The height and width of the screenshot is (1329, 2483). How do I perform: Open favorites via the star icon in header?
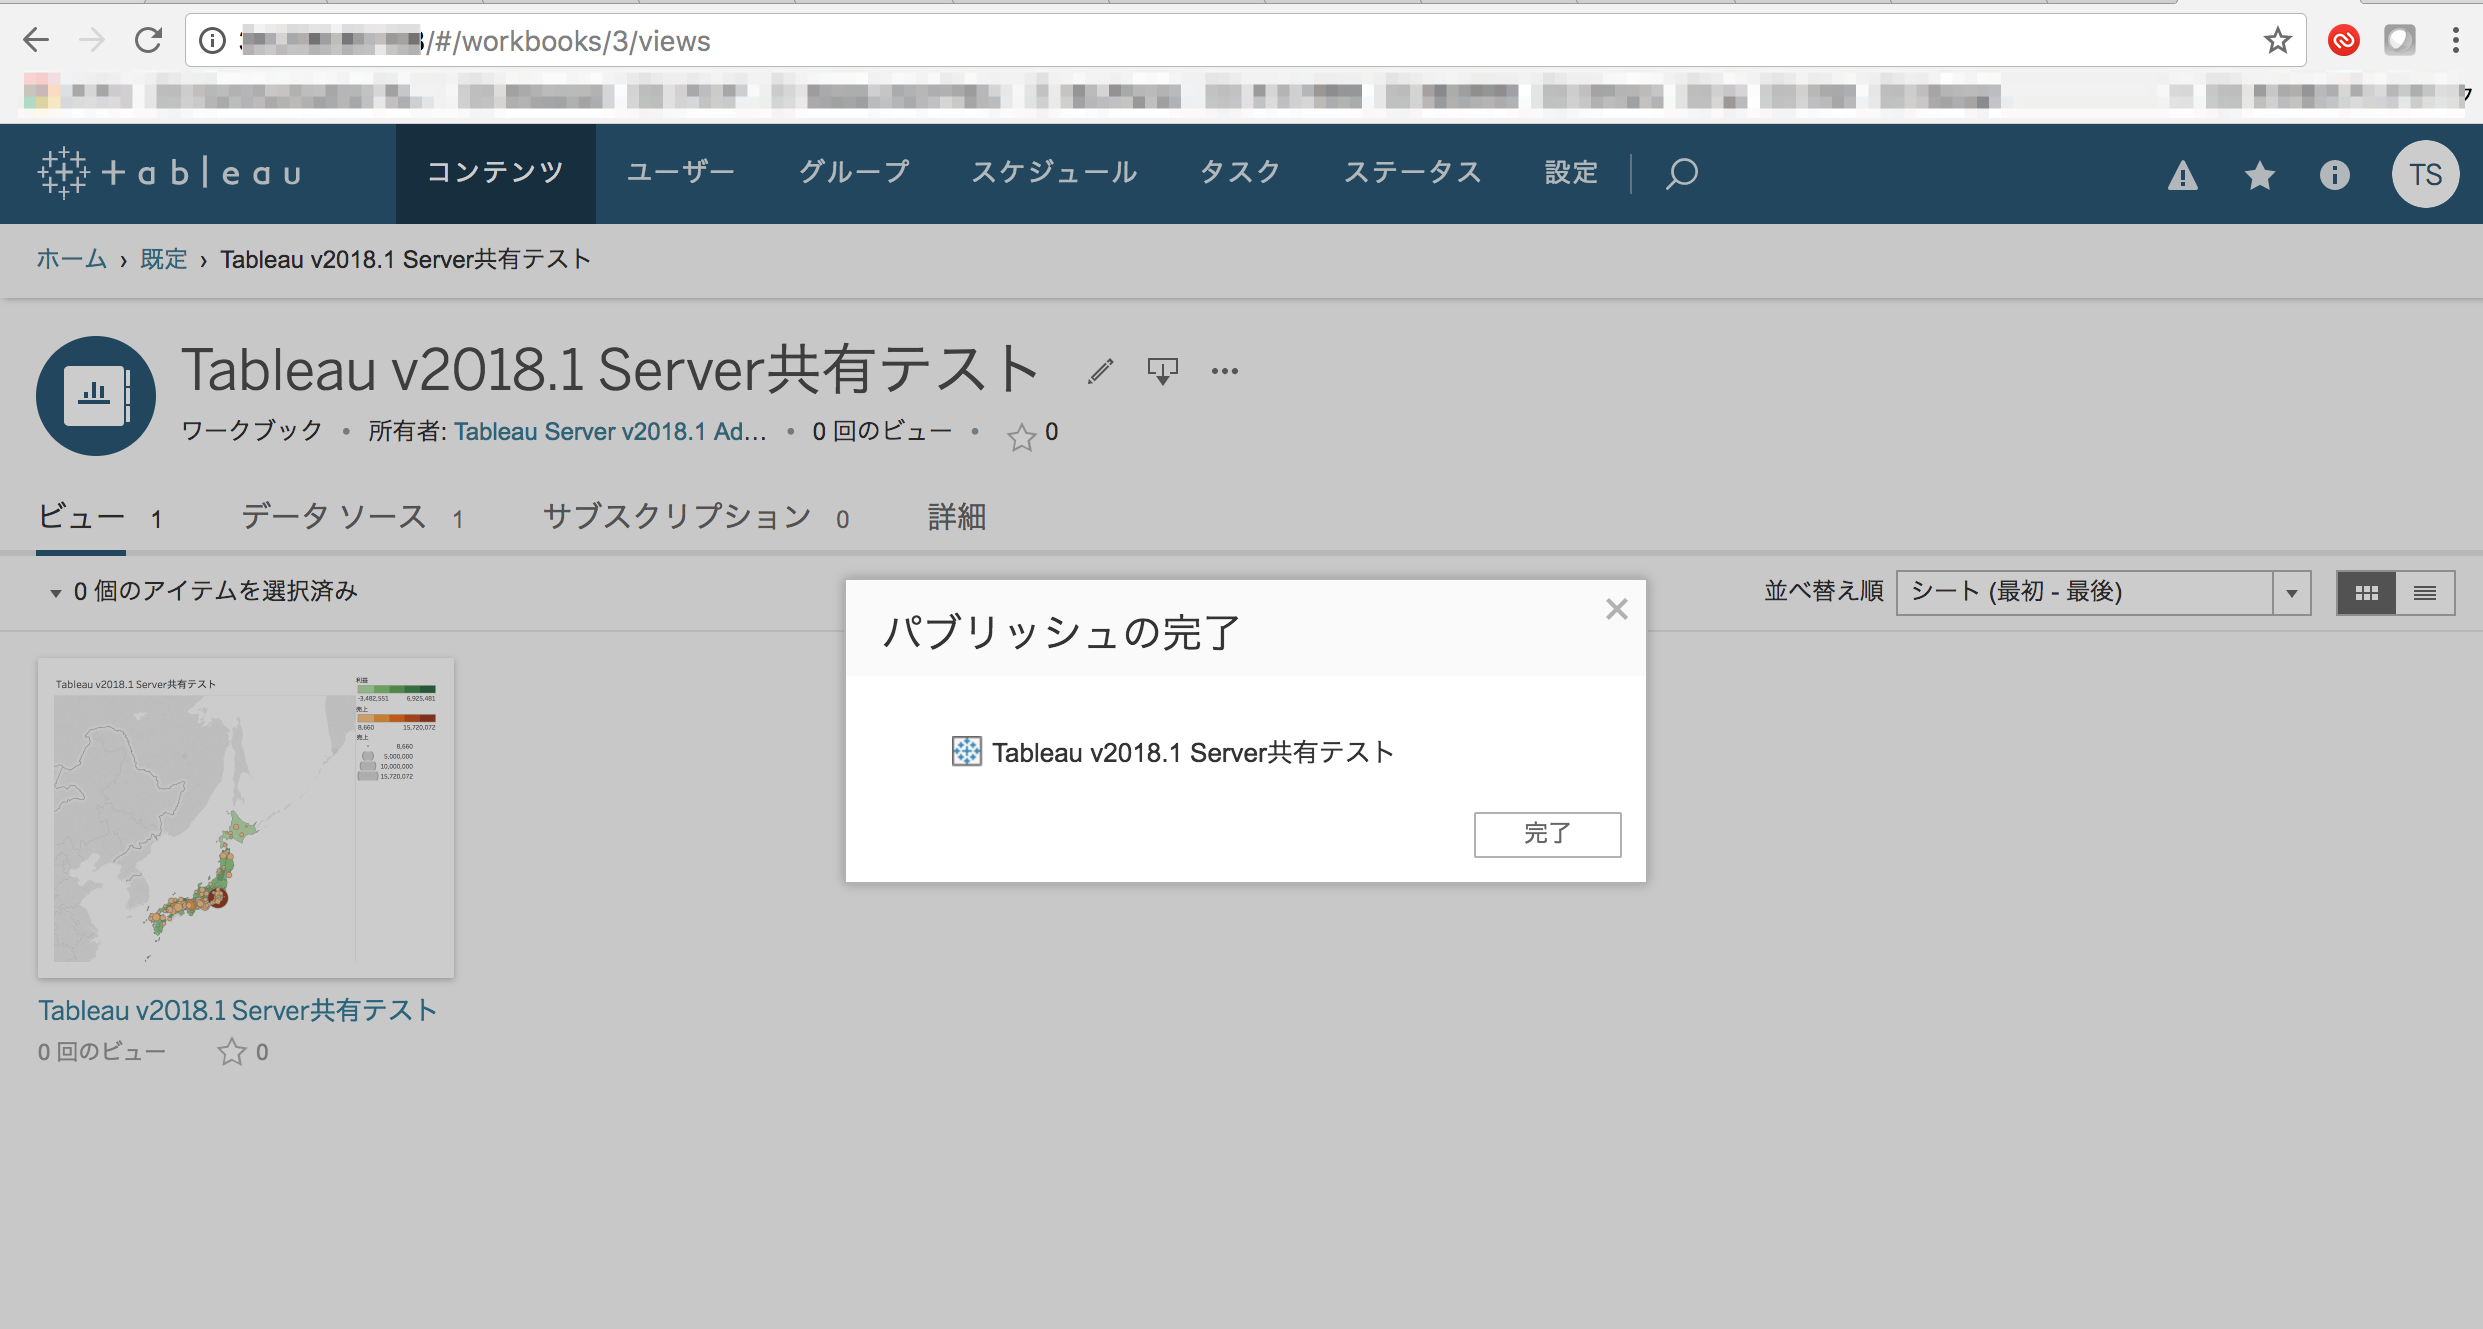(2259, 175)
